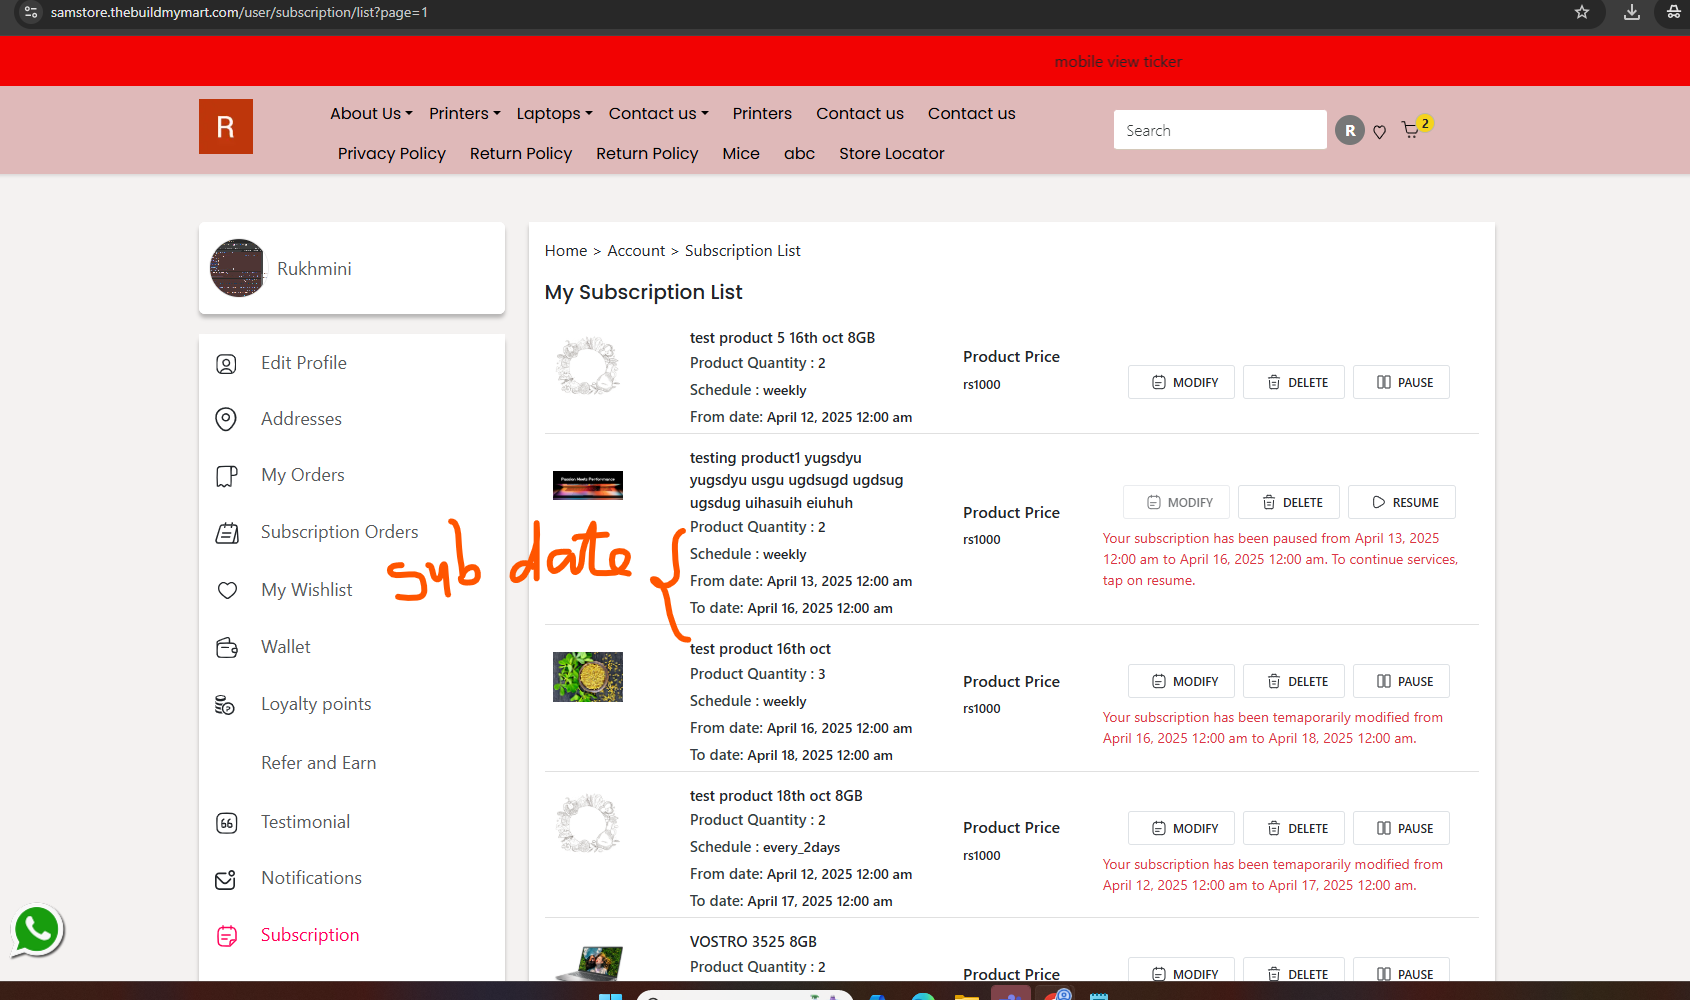Screen dimensions: 1690x1000
Task: Click the My Orders sidebar icon
Action: point(227,476)
